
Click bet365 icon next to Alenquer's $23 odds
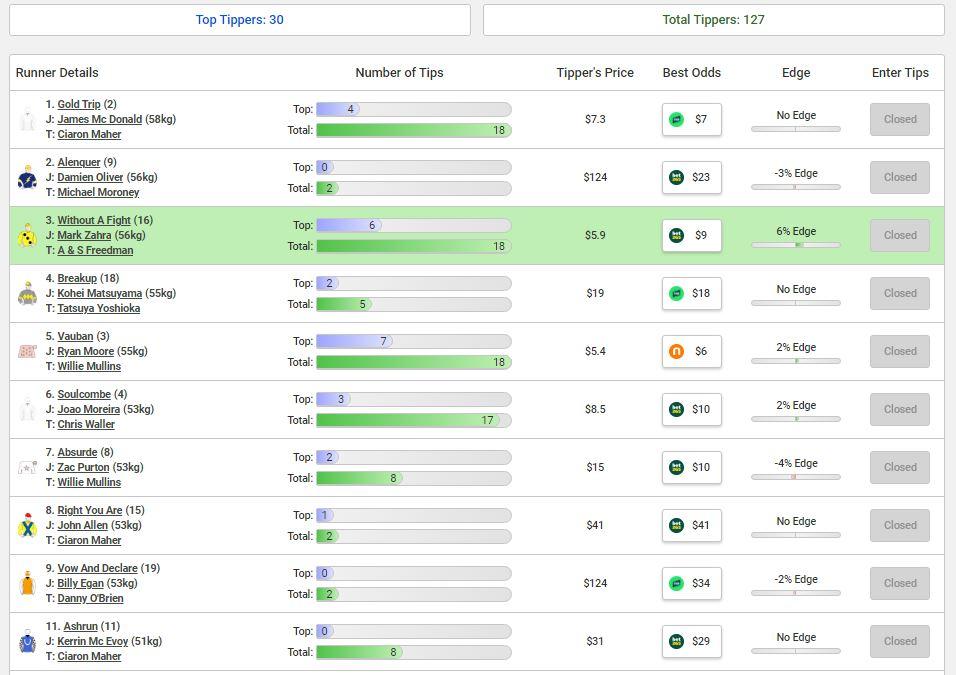coord(677,177)
